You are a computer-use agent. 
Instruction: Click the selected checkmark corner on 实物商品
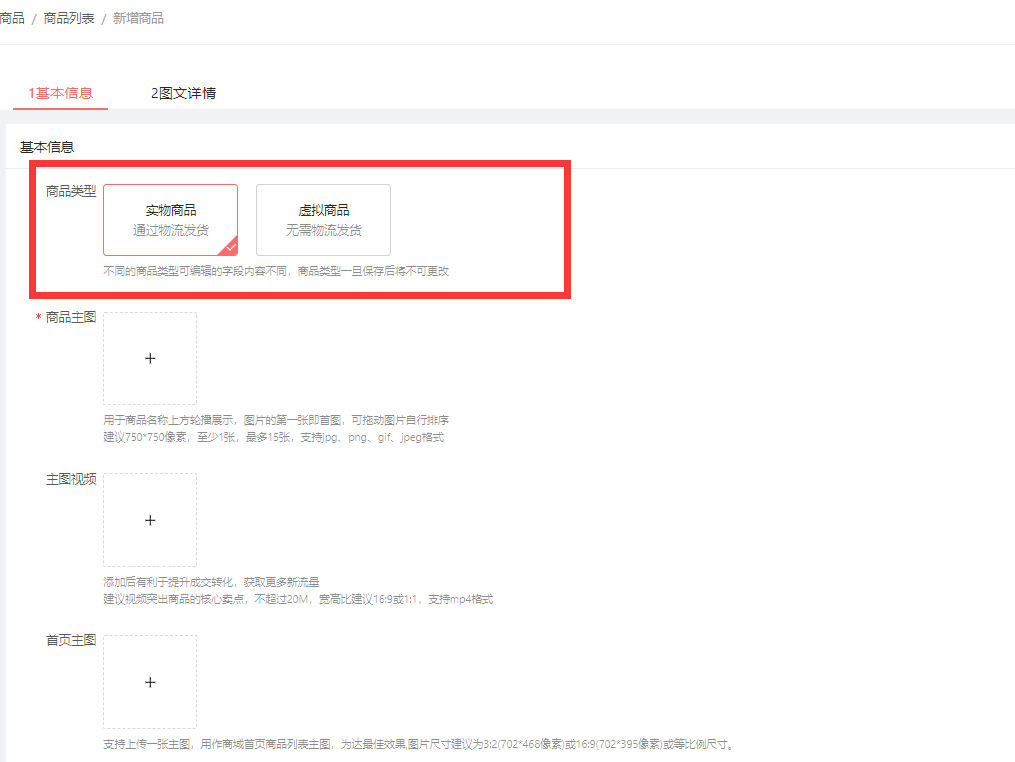click(230, 248)
